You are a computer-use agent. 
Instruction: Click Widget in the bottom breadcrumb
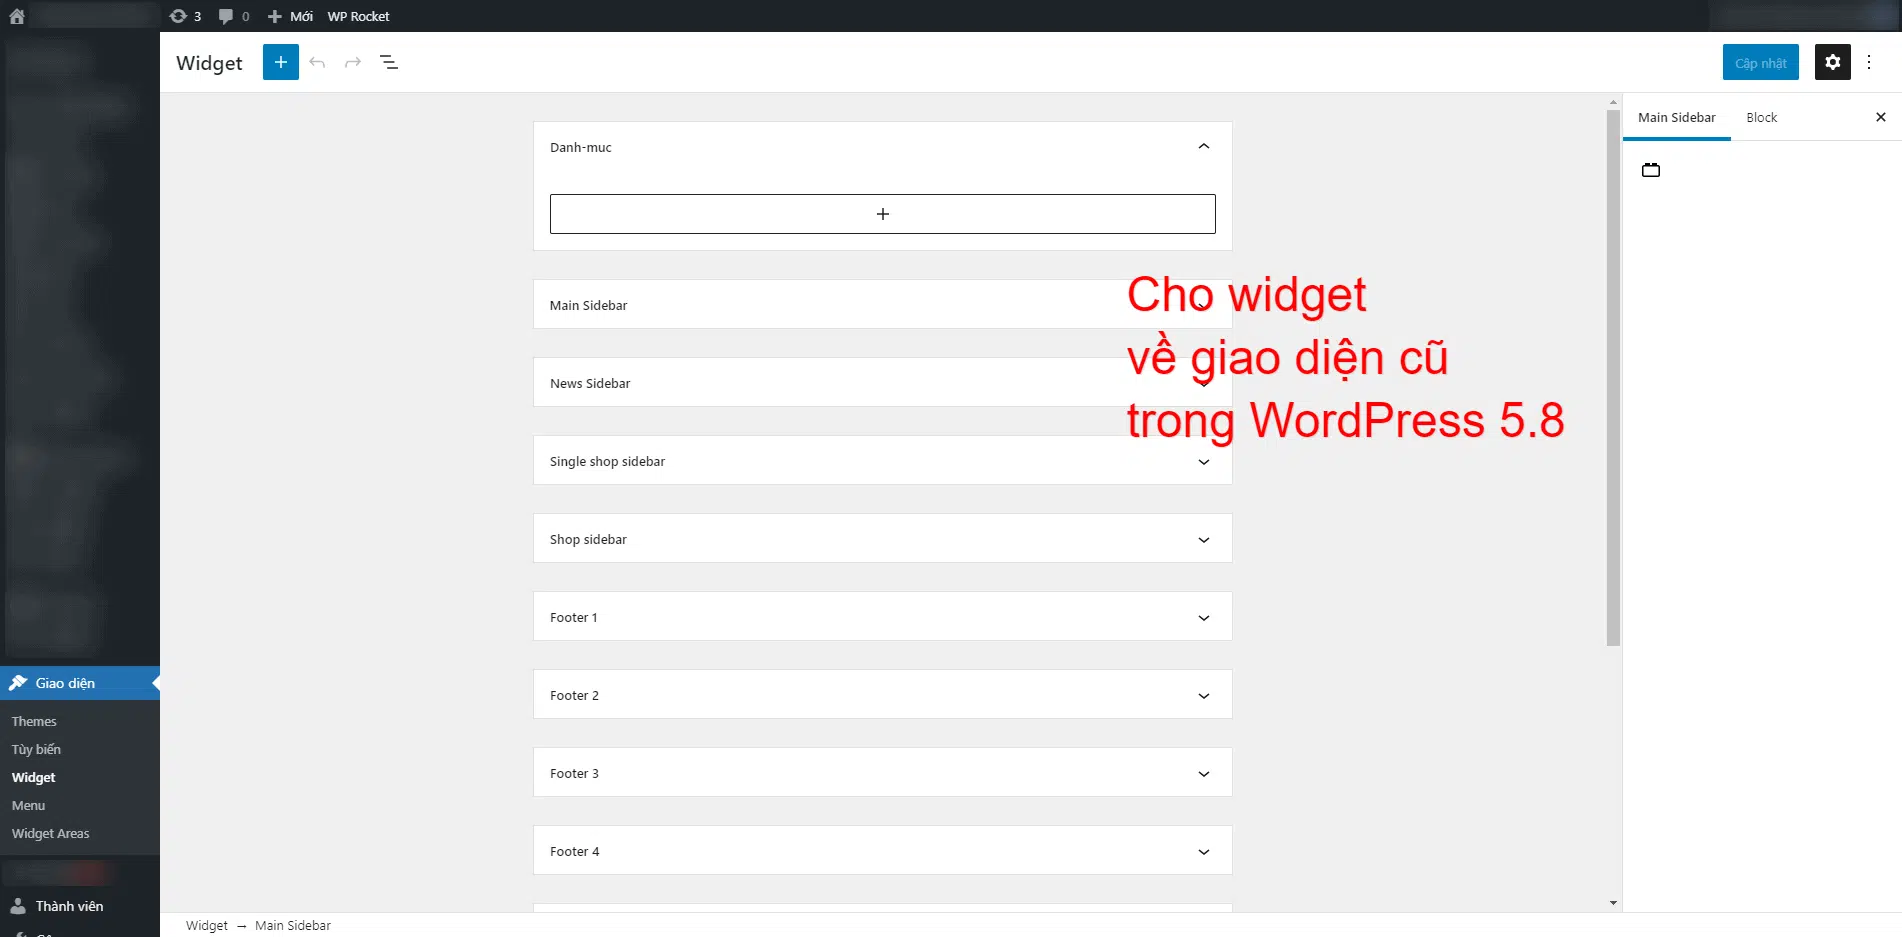coord(206,925)
